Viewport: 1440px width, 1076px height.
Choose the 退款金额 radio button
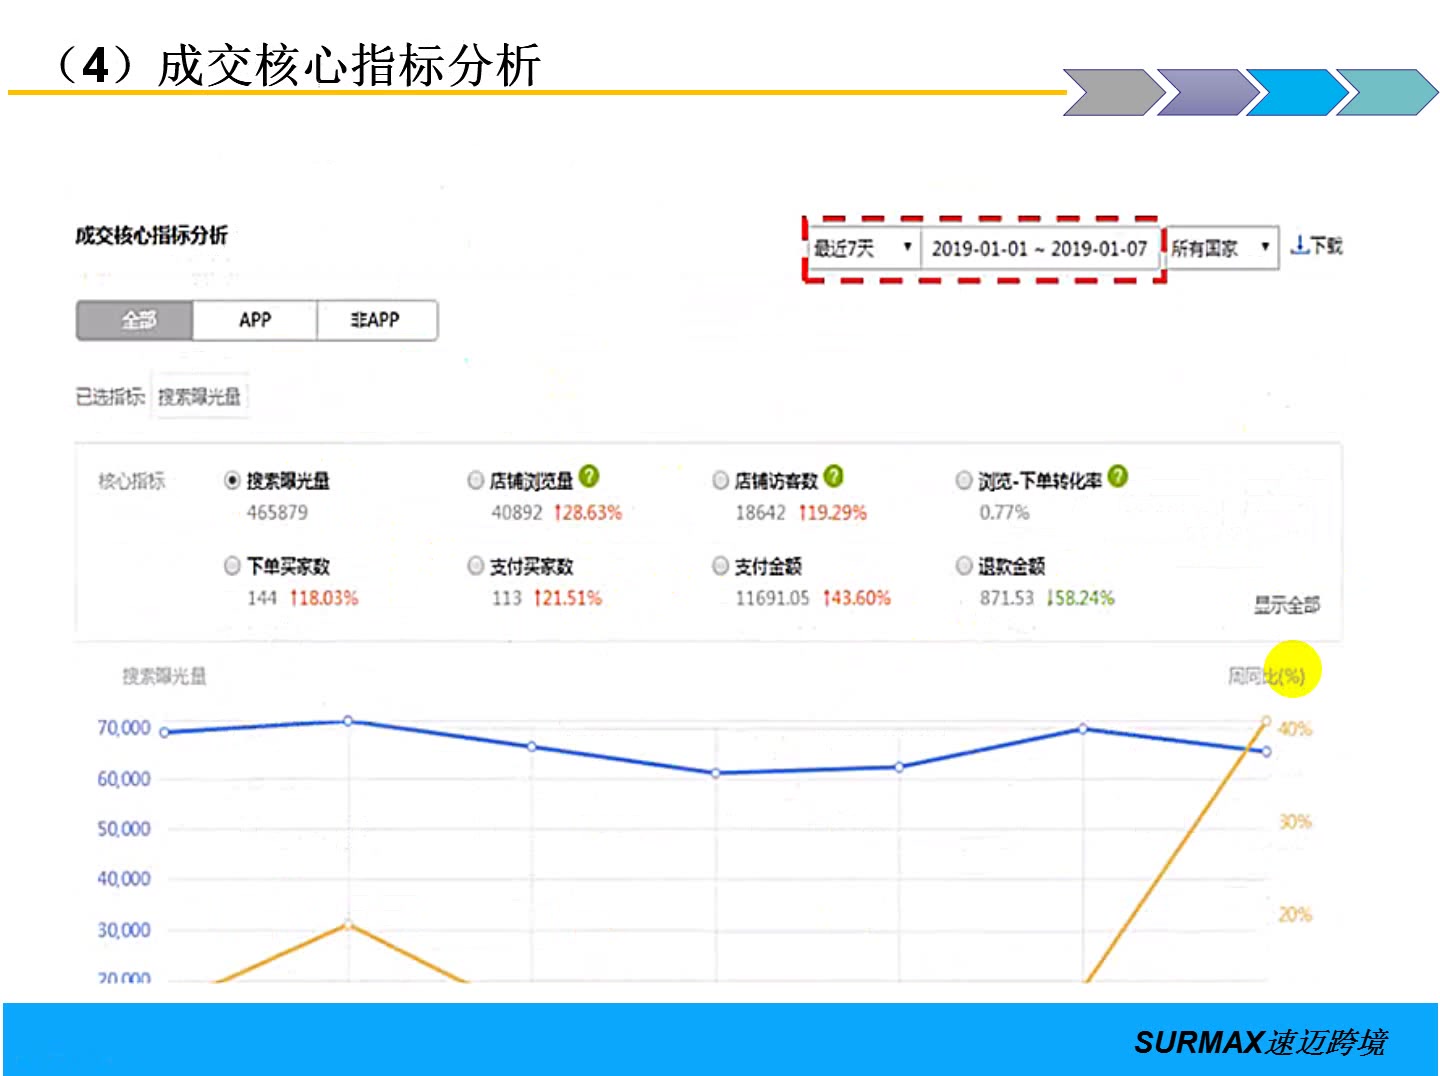965,566
